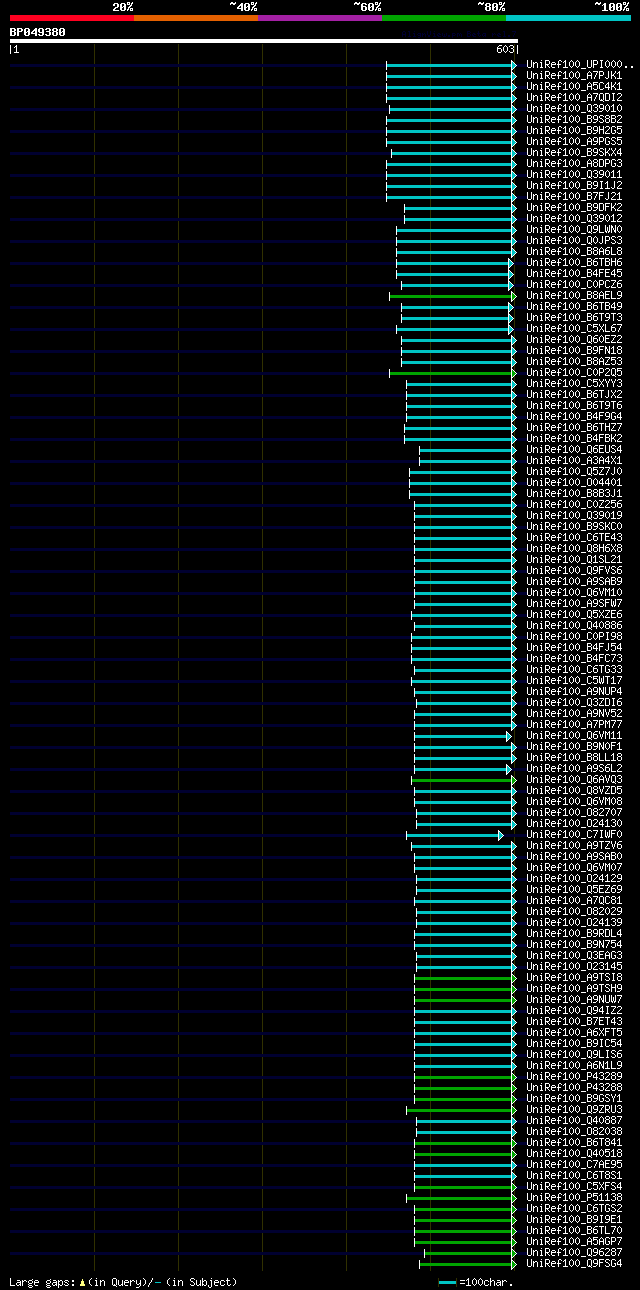Click green alignment bar for UniRef100_B8AEL9
The image size is (640, 1290).
click(x=453, y=295)
